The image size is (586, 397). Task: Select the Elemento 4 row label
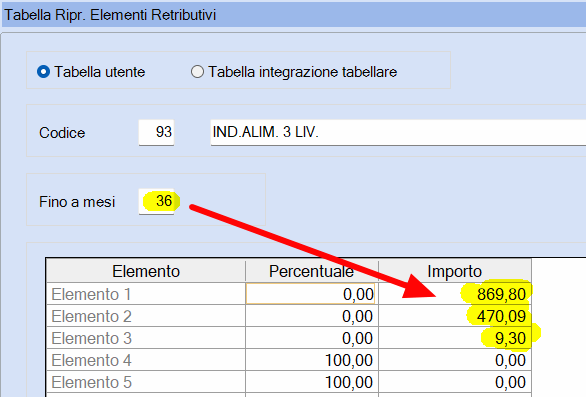click(146, 360)
